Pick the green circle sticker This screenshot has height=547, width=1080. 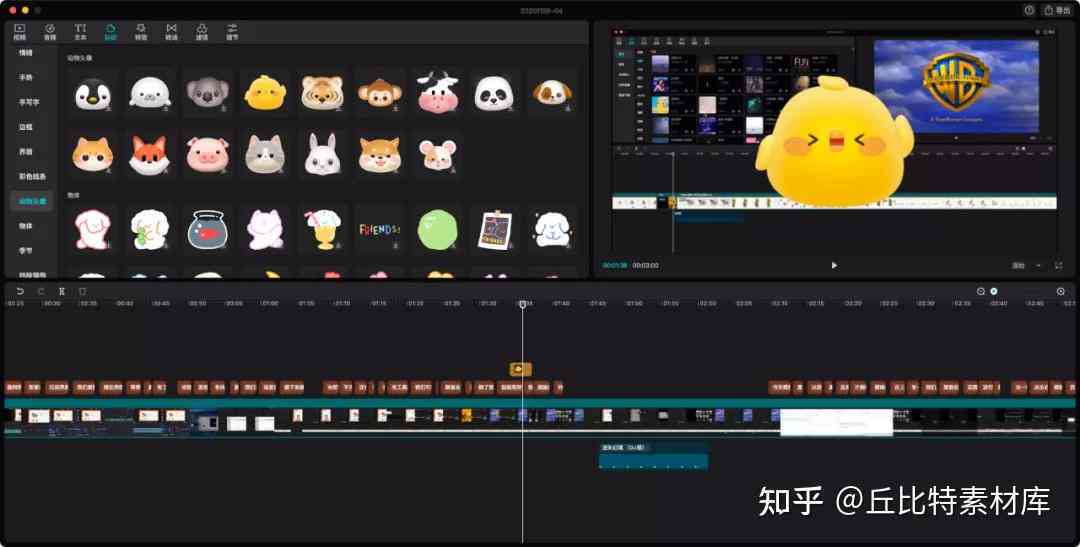pos(437,229)
